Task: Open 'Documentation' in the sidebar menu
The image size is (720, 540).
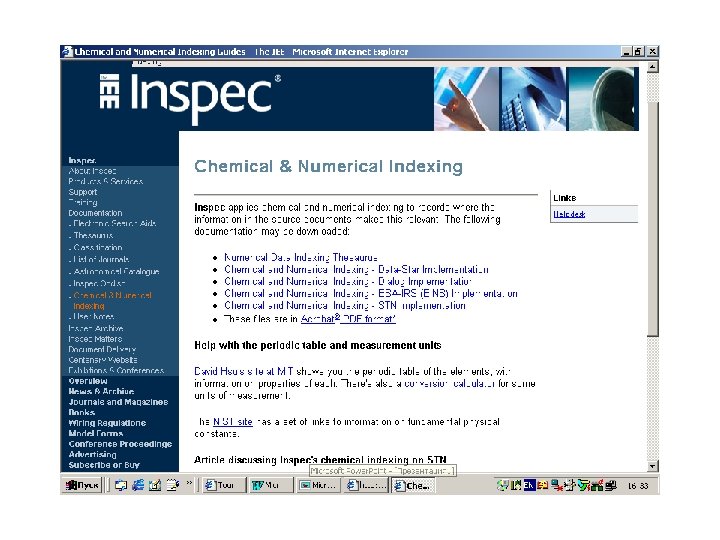Action: [95, 213]
